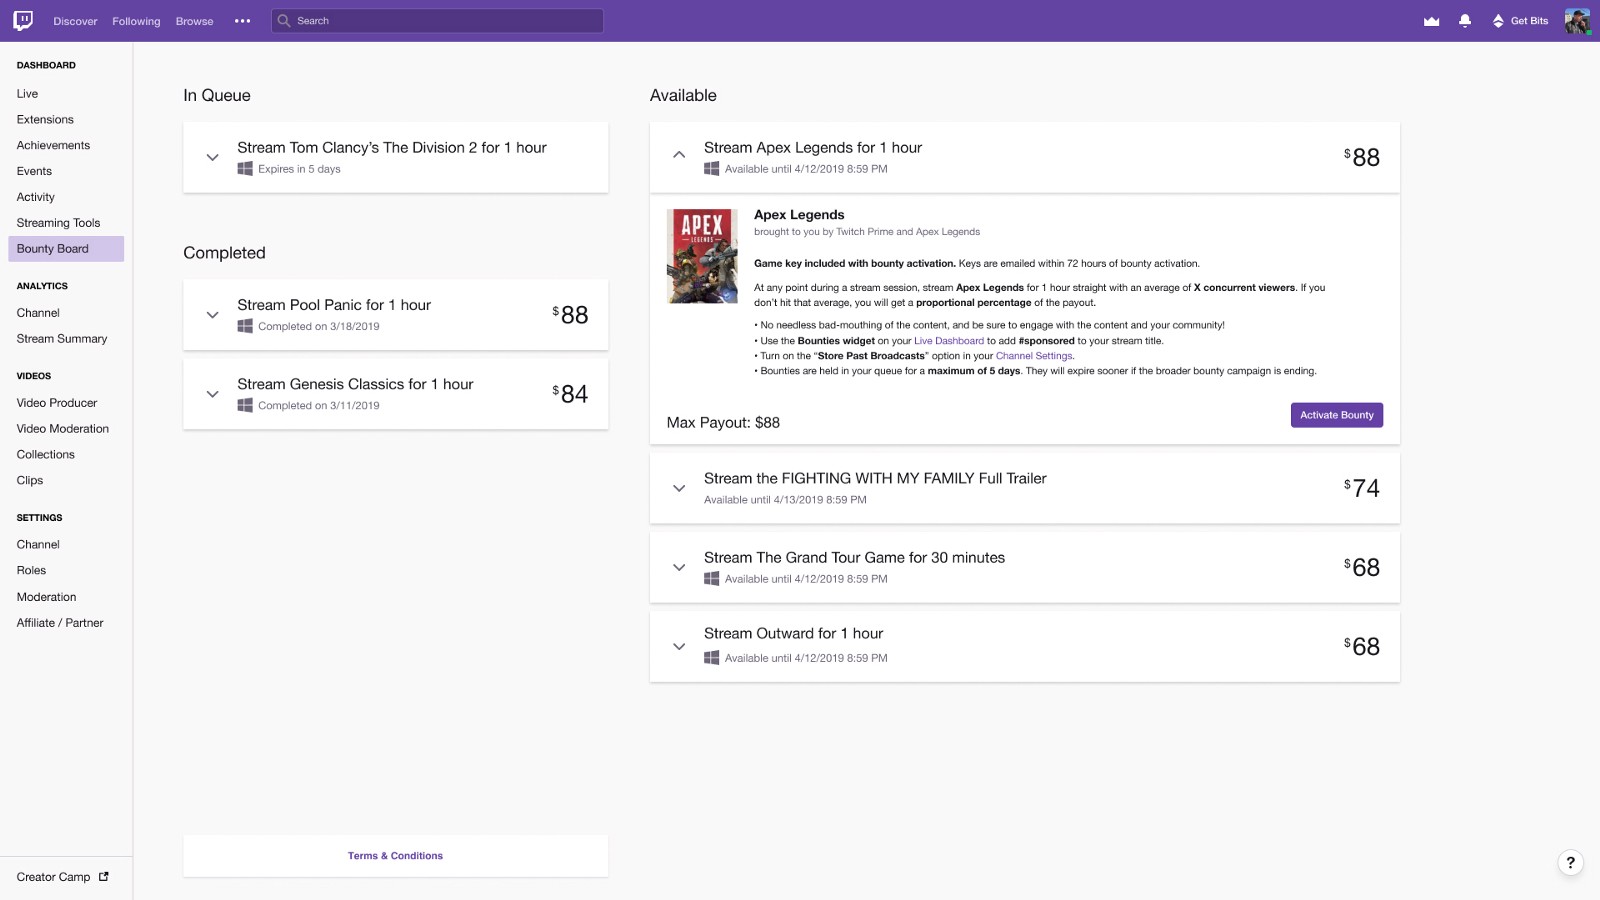The image size is (1600, 900).
Task: Open Video Producer in sidebar
Action: 57,403
